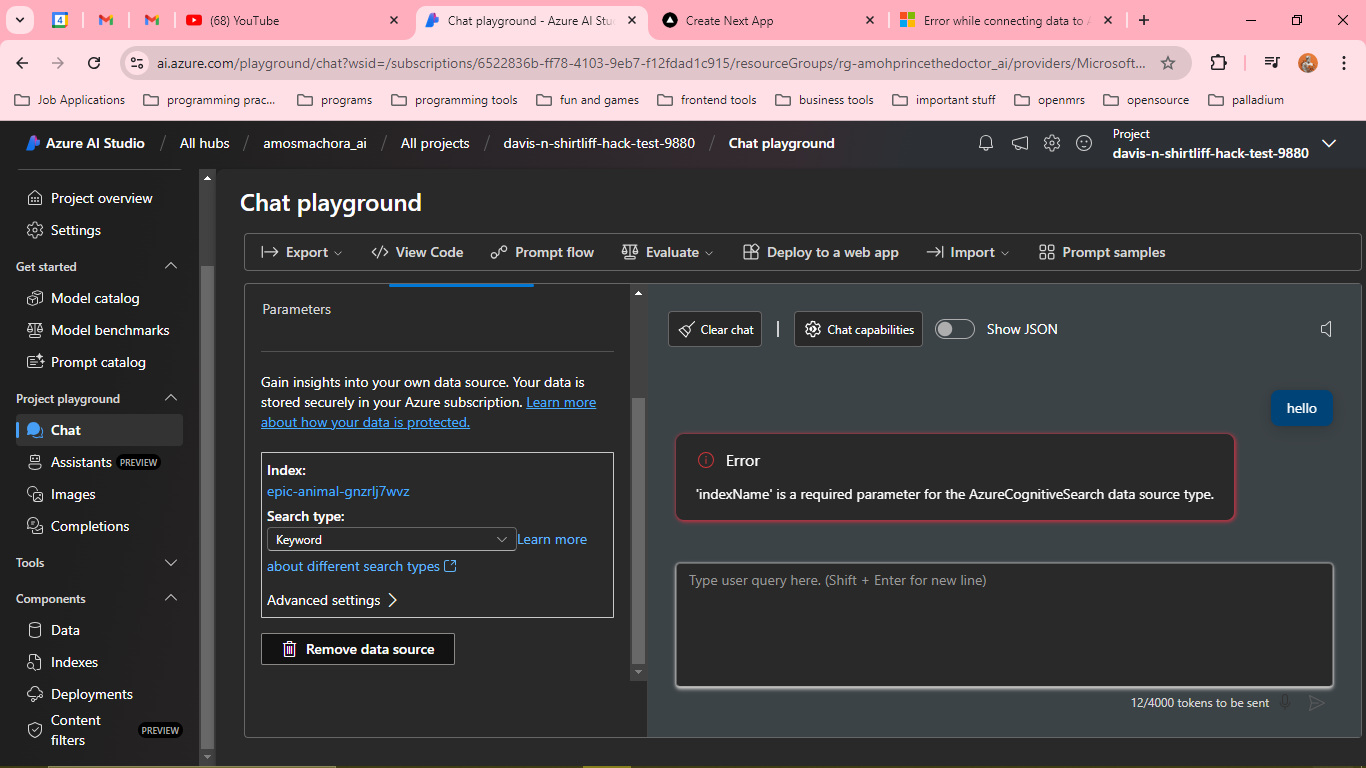Open Deployments under Components

(99, 694)
